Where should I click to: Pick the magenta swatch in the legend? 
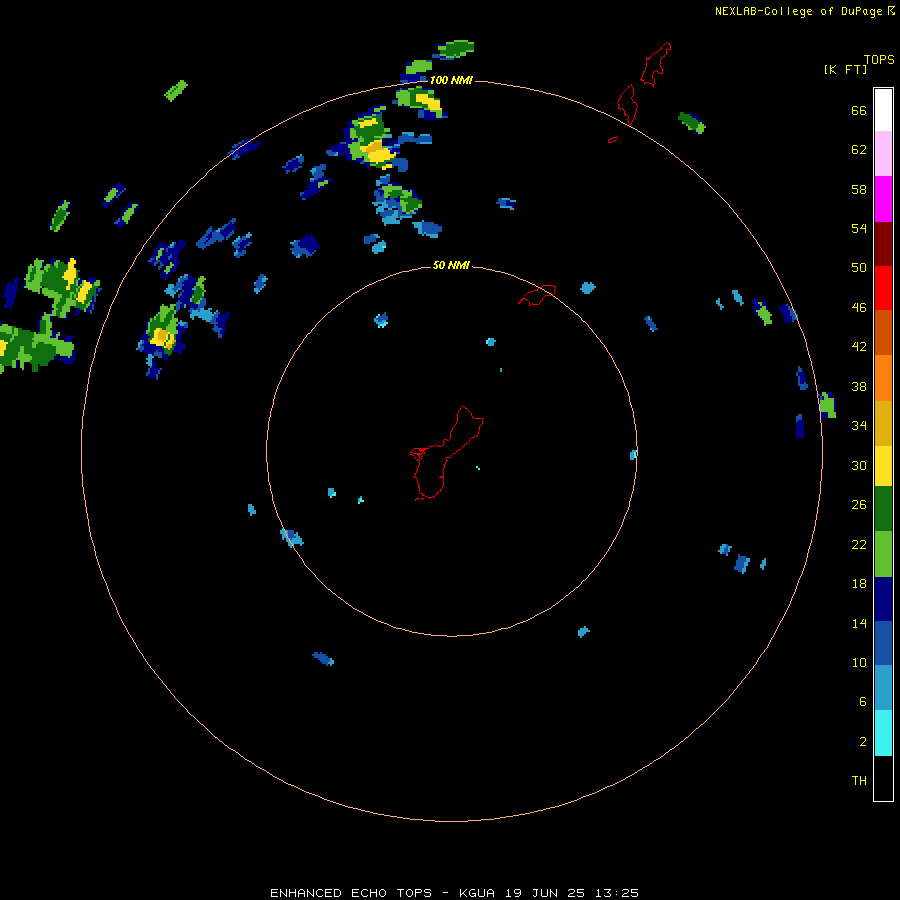pos(883,199)
